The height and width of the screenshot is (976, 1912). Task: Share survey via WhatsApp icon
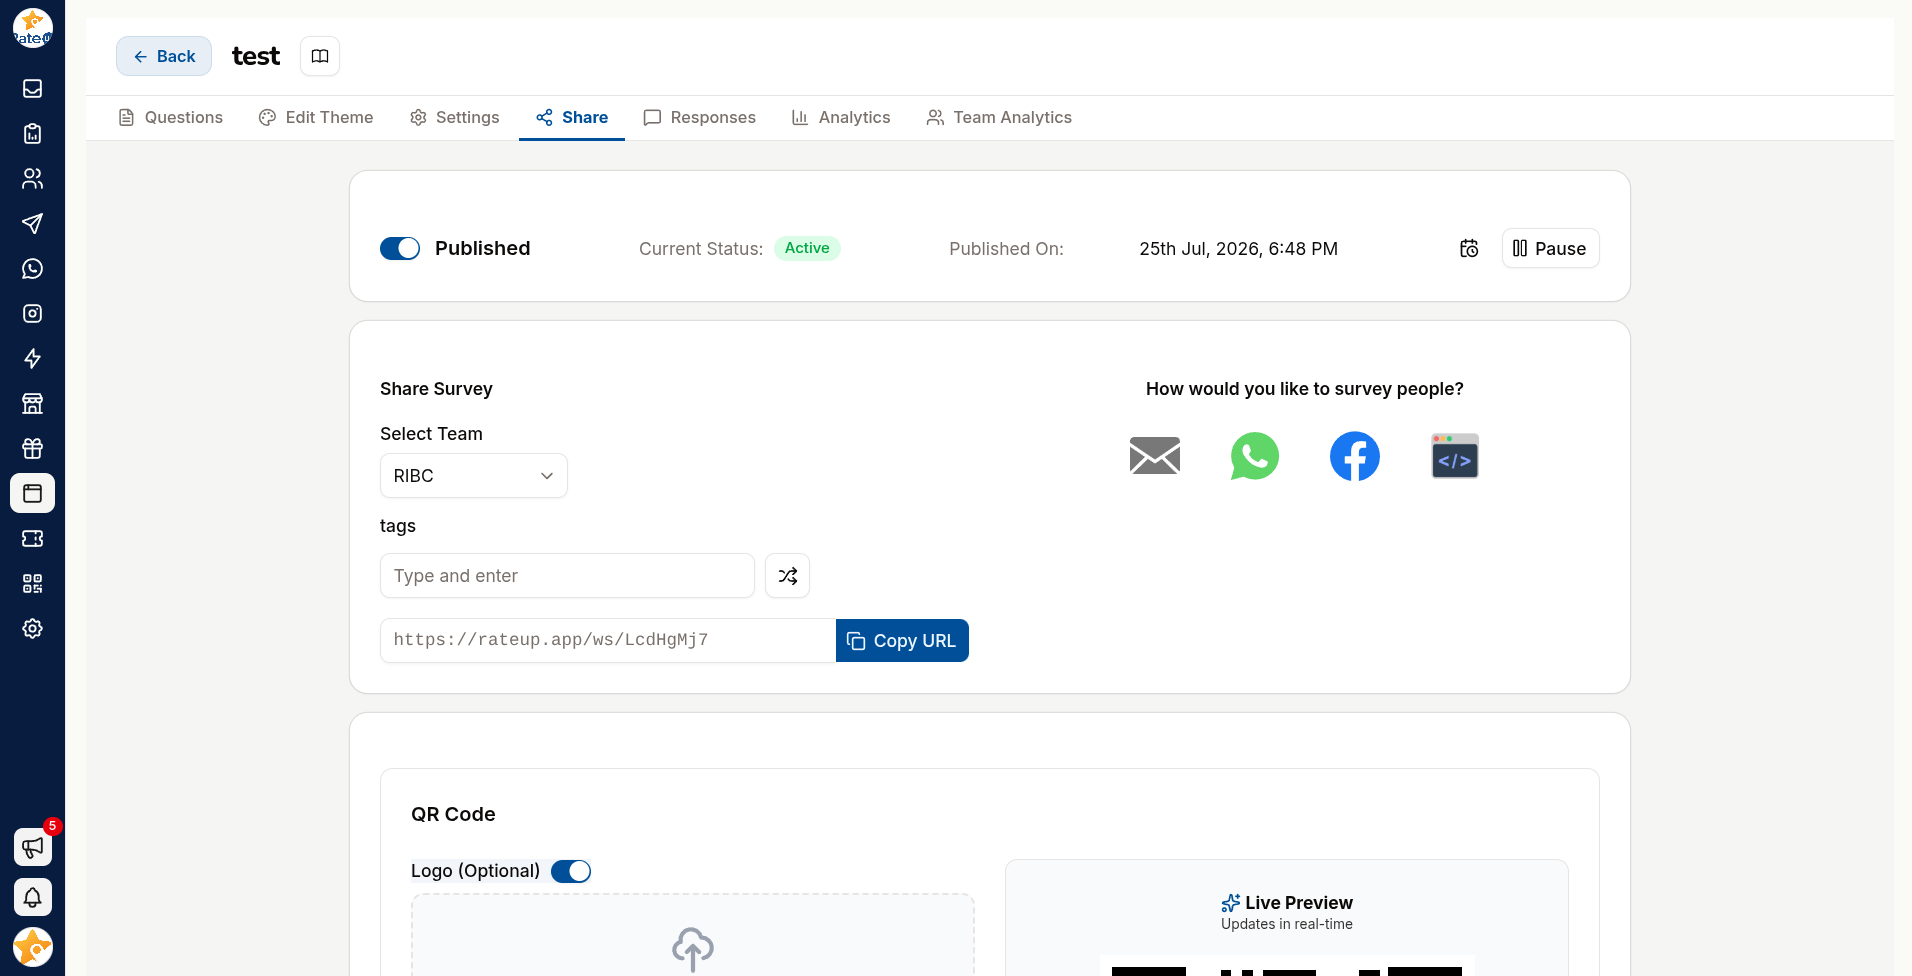[1255, 456]
